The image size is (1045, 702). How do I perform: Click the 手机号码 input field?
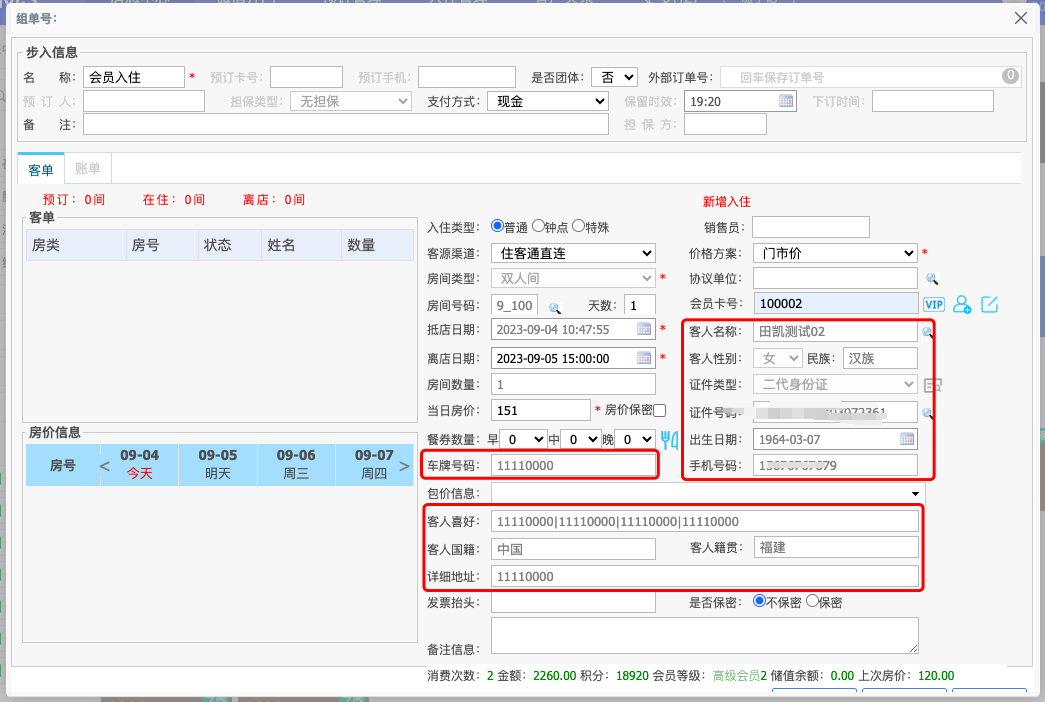836,465
